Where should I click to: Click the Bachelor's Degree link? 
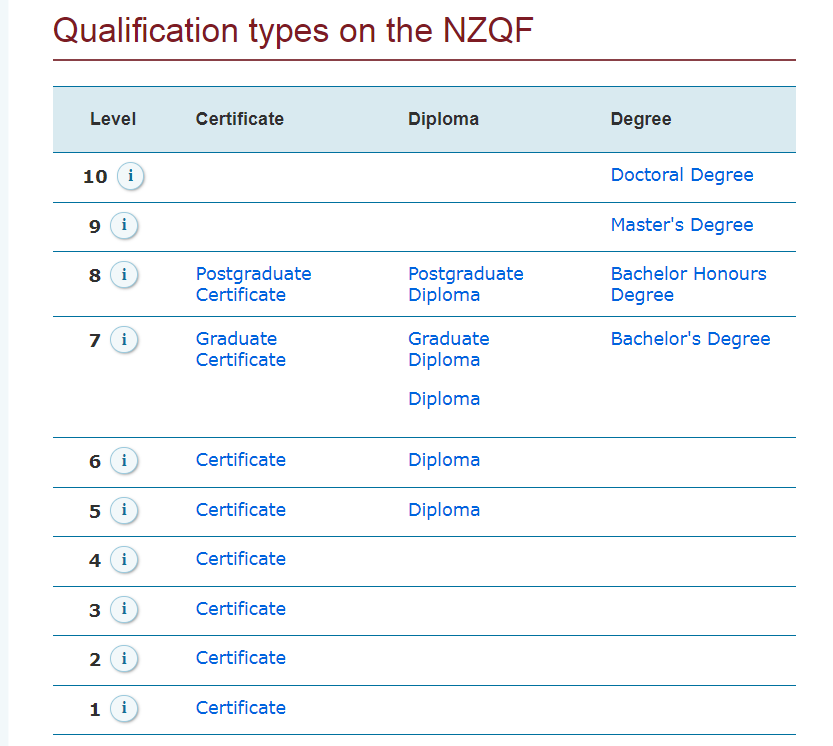pos(691,339)
